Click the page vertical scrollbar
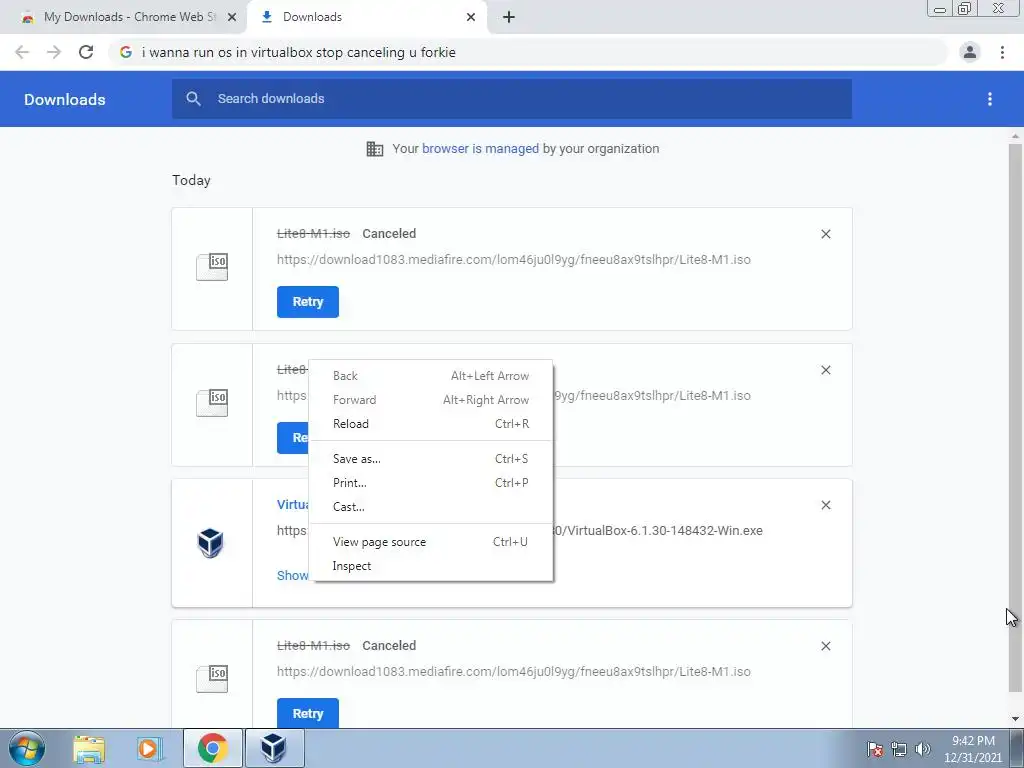Screen dimensions: 1024x768 [1015, 418]
